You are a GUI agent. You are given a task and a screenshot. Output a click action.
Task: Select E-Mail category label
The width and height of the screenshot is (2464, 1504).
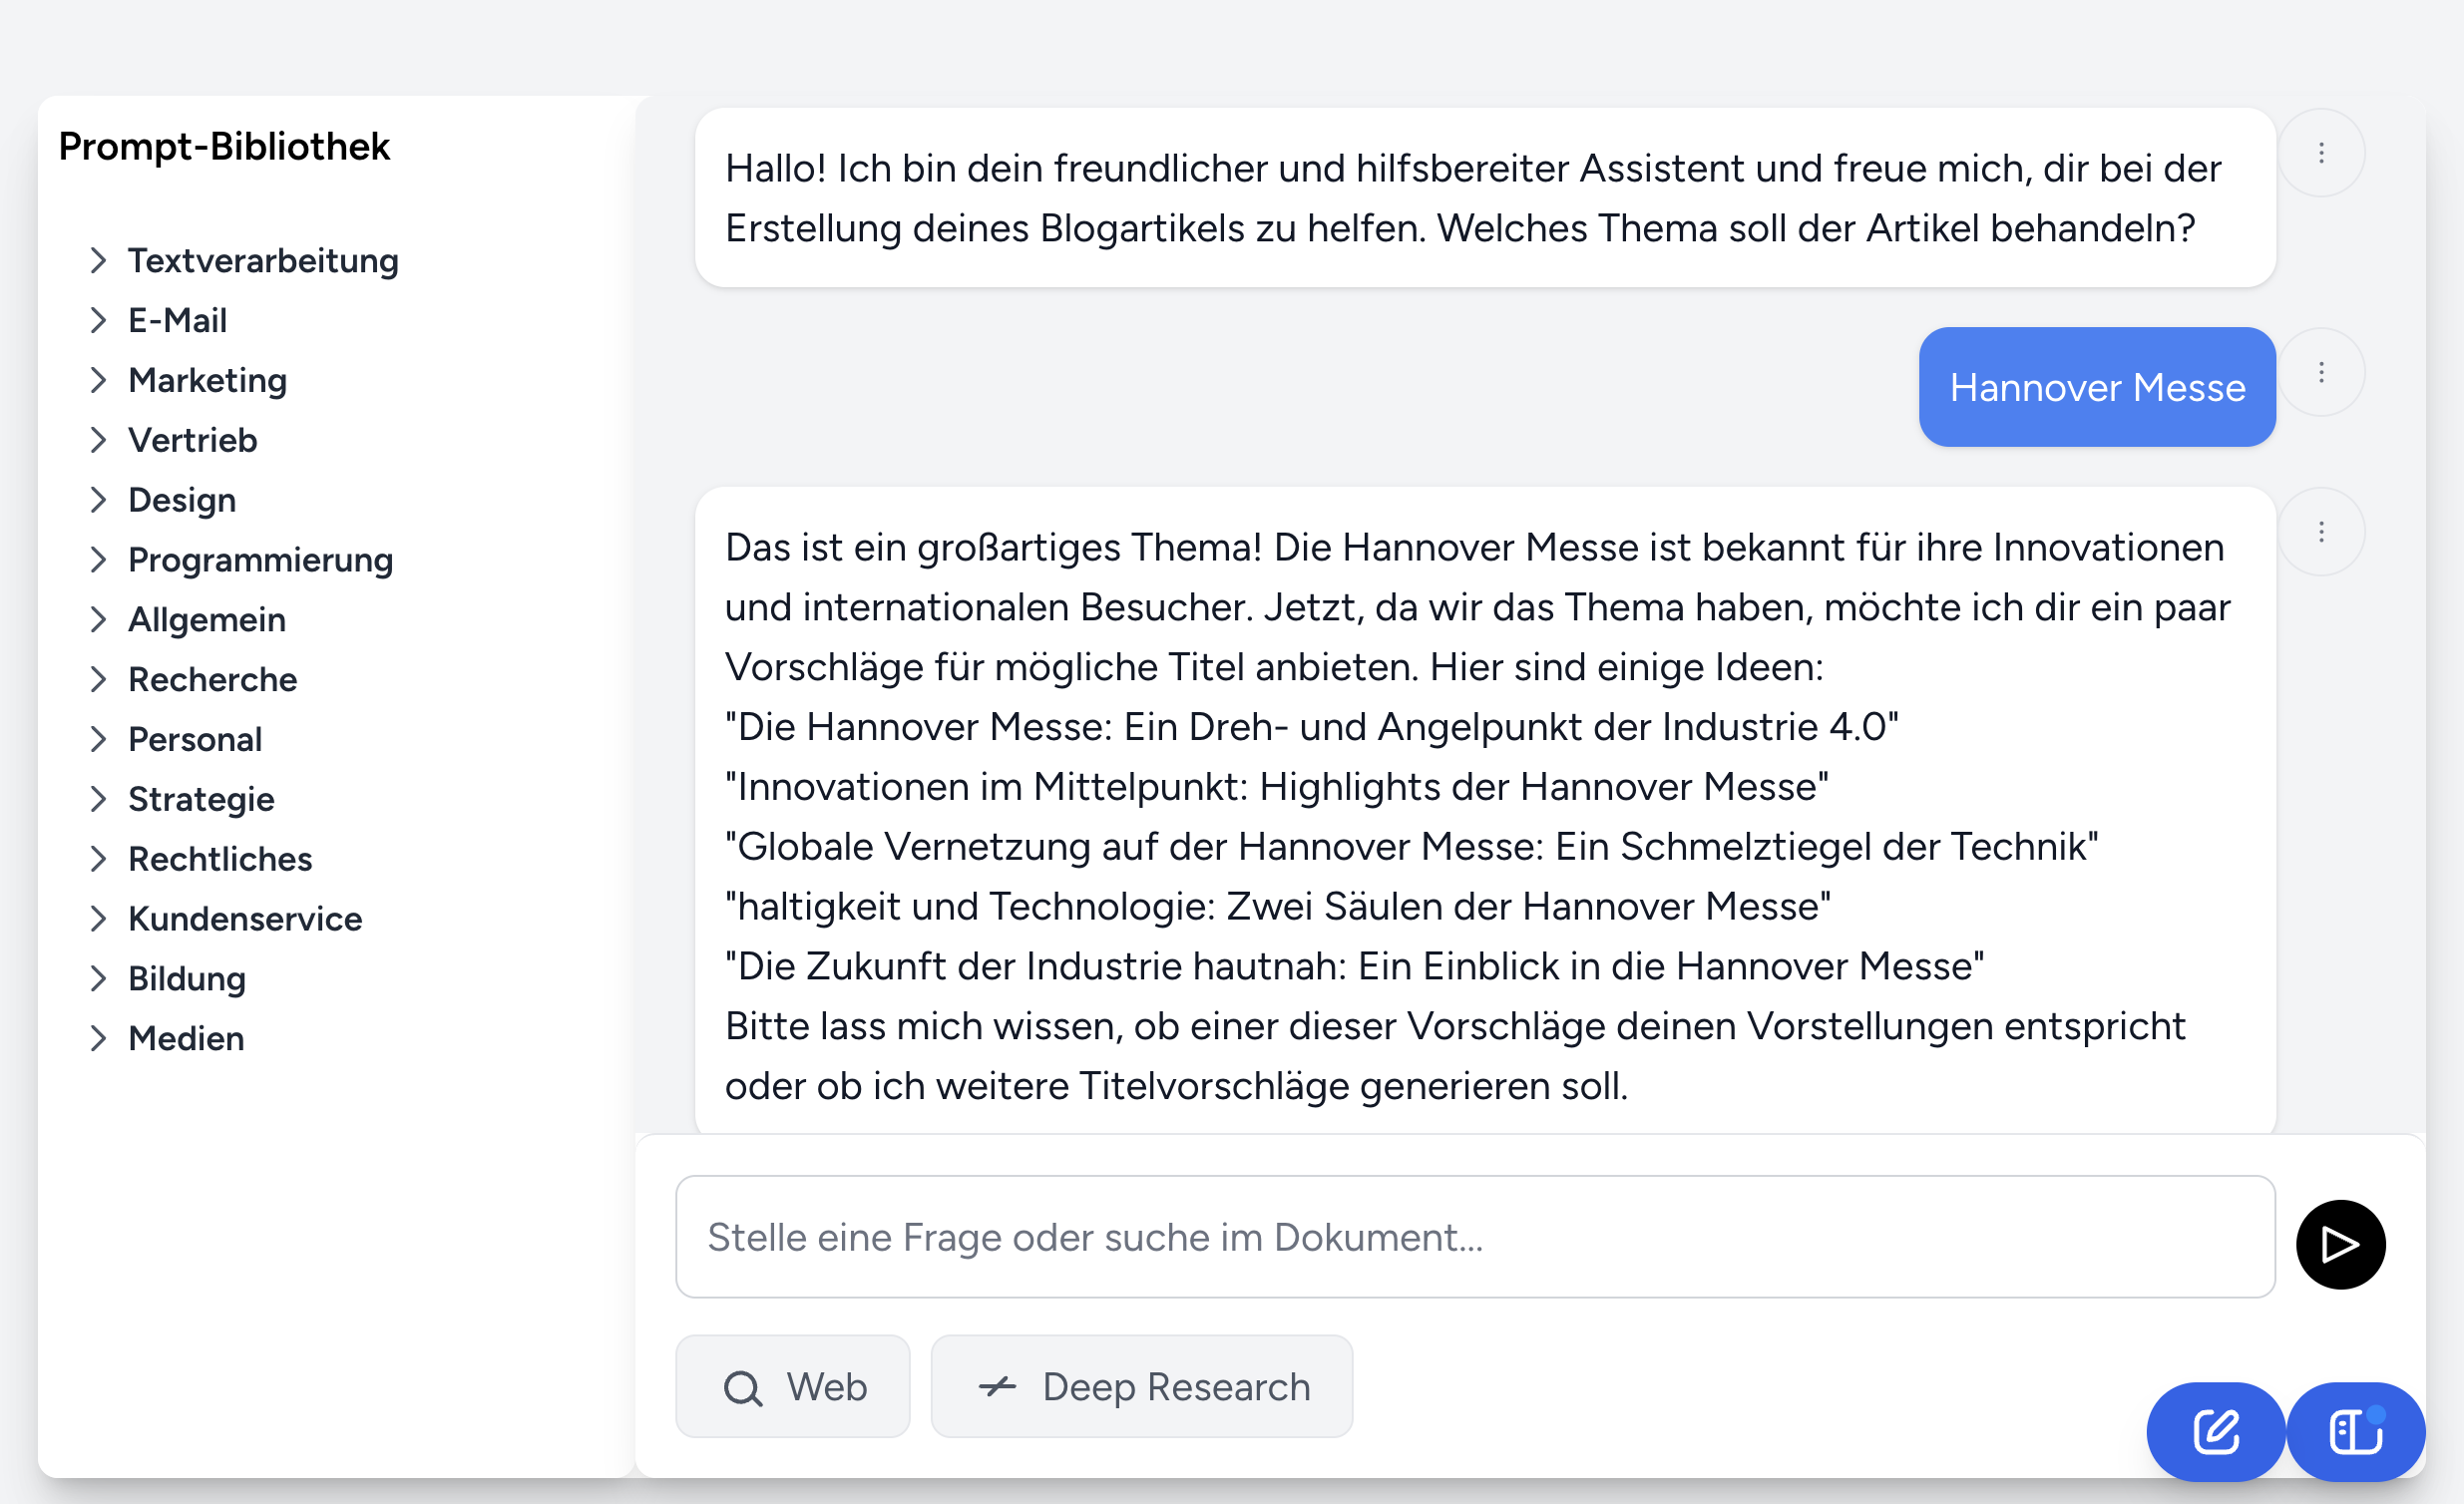177,320
